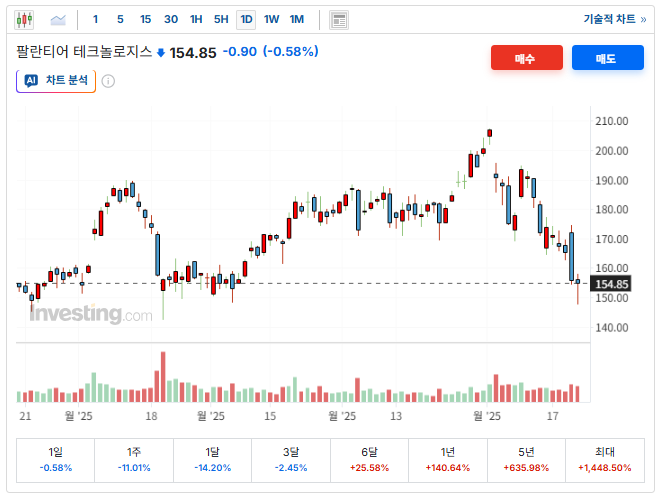The width and height of the screenshot is (657, 496).
Task: Click the AI badge in 차트 분석
Action: tap(31, 80)
